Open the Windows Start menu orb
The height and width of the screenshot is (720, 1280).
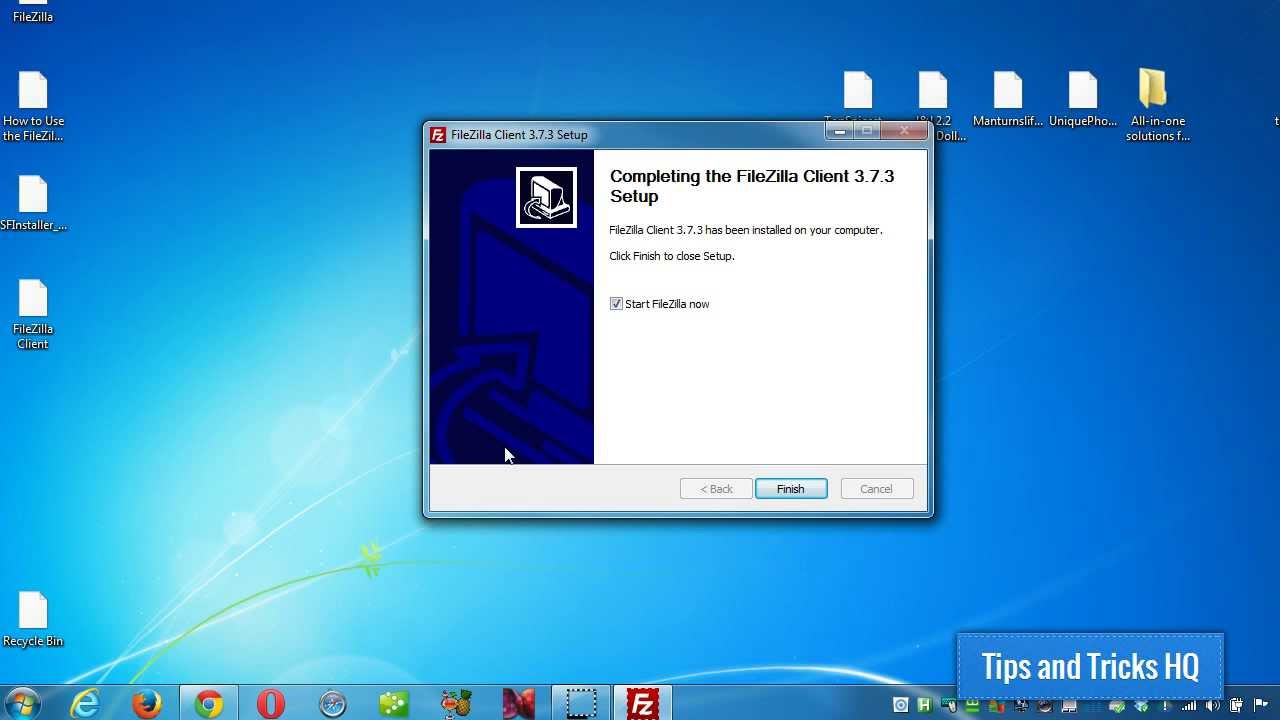click(x=22, y=704)
